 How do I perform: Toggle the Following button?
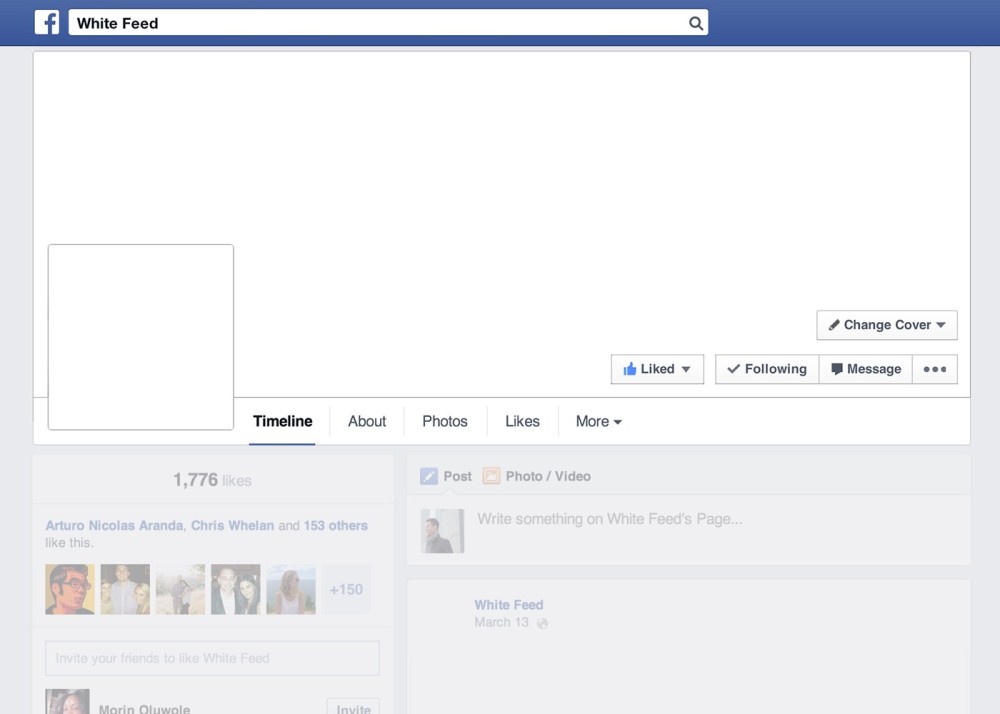coord(767,369)
